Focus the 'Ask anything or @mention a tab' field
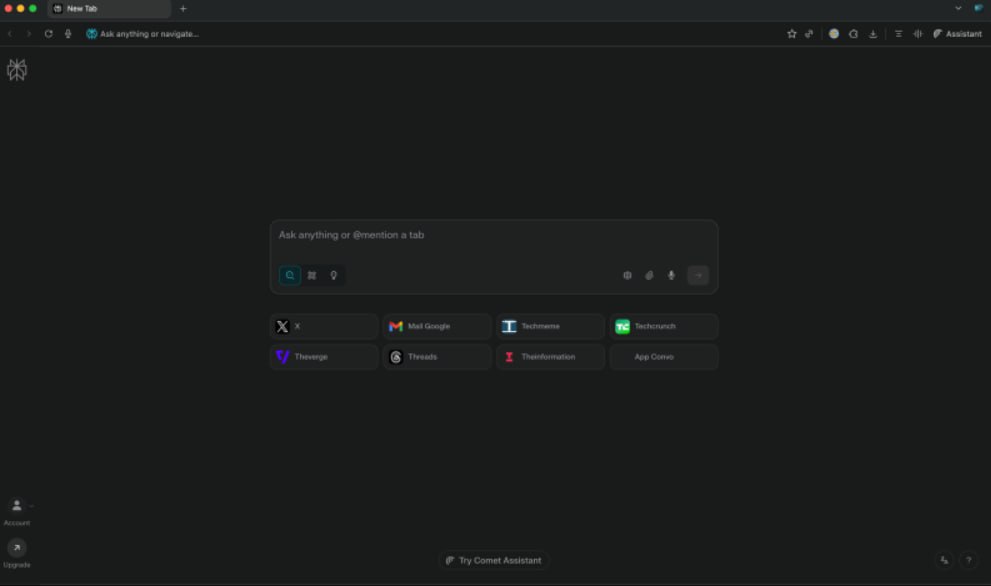 [x=494, y=235]
